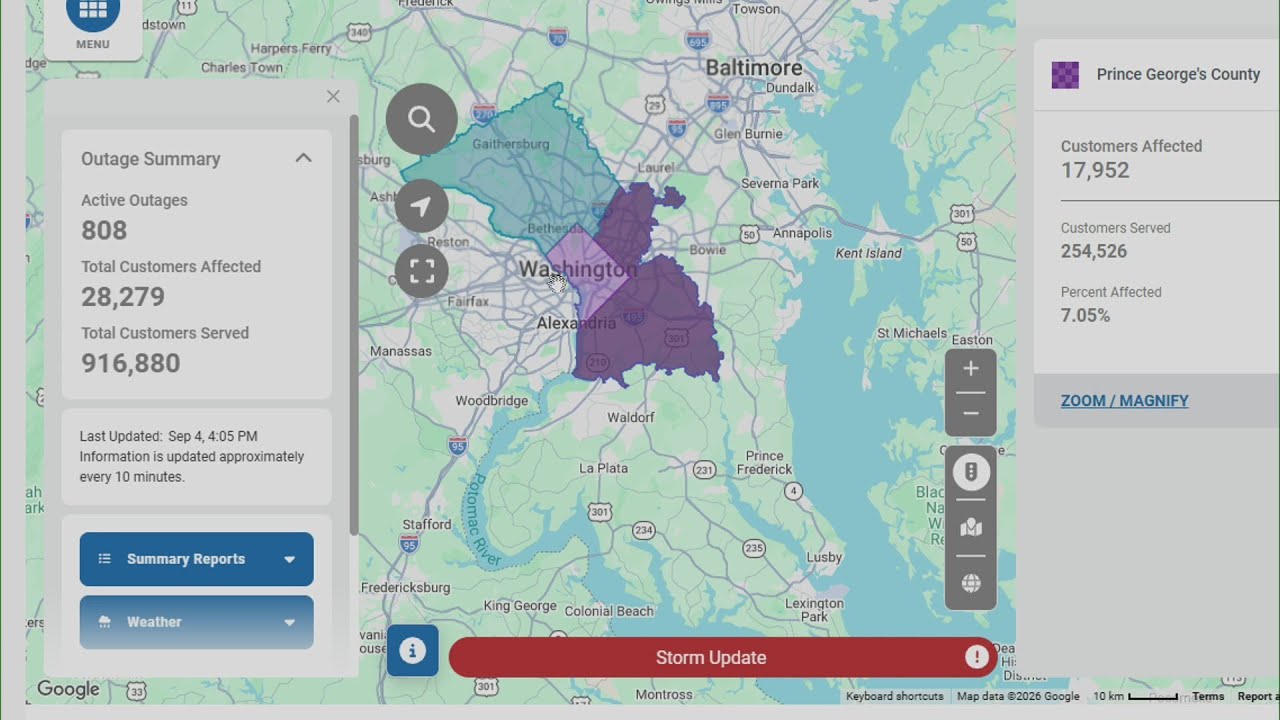Click Customers Served value 254,526
Viewport: 1280px width, 720px height.
tap(1094, 251)
